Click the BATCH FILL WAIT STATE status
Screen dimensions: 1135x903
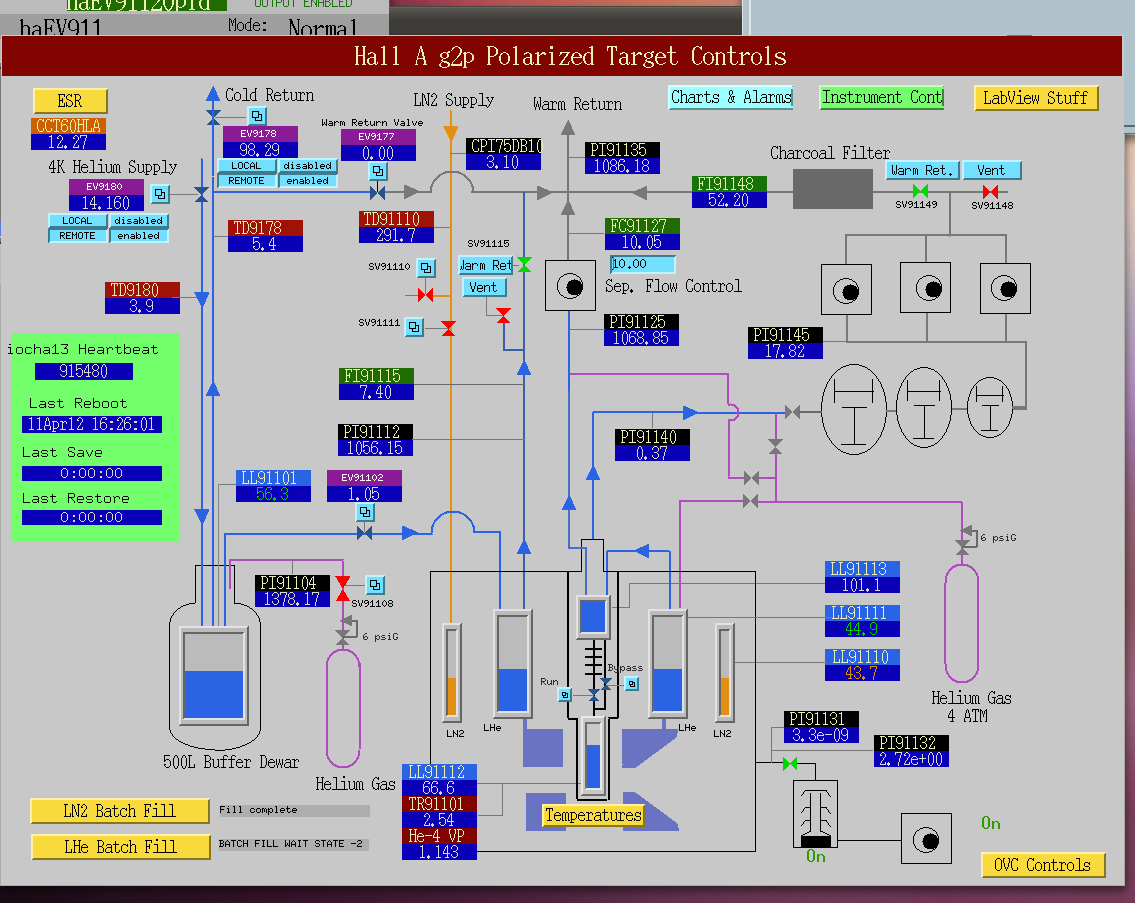(291, 844)
